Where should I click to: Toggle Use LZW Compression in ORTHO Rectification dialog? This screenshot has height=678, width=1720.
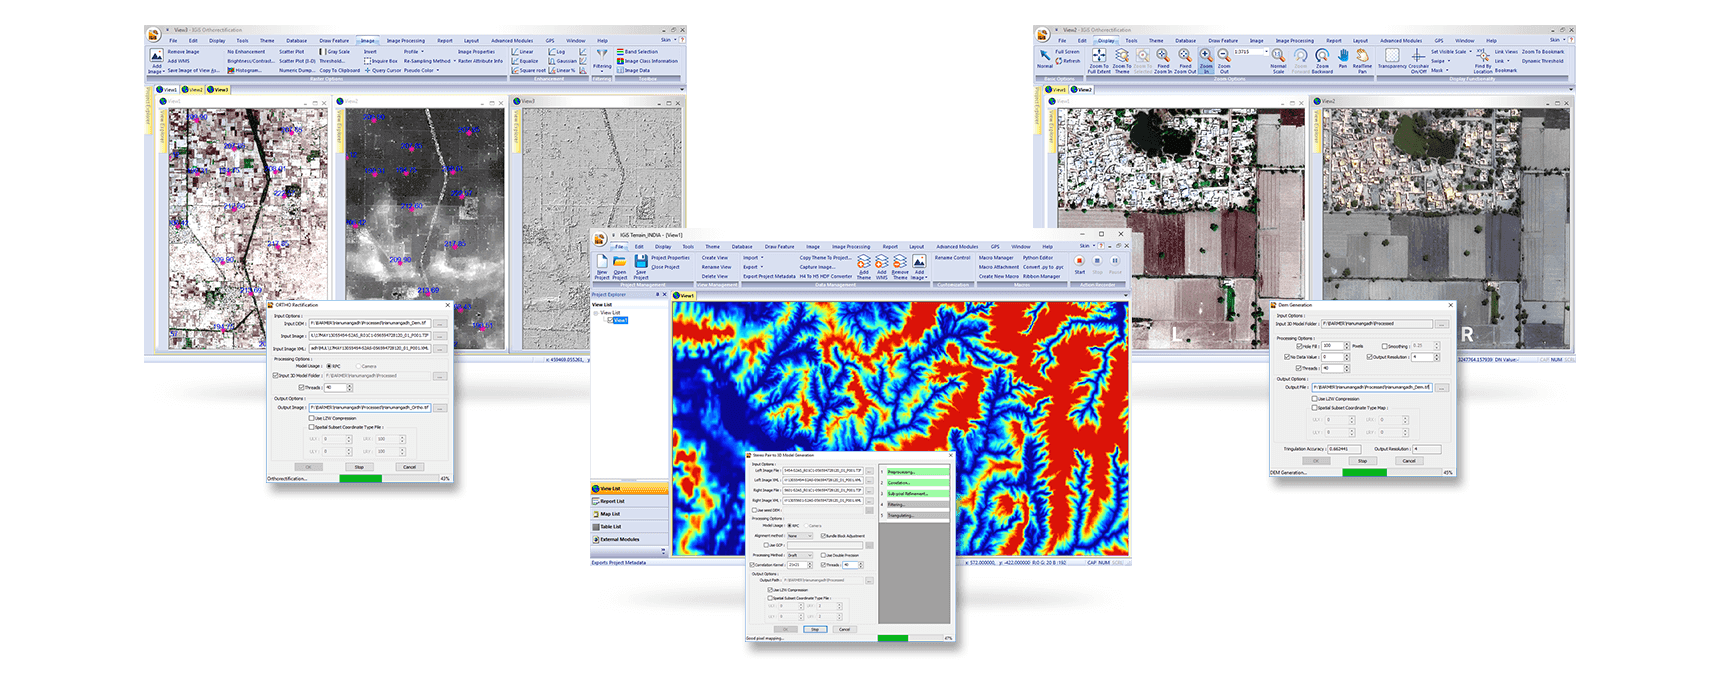pyautogui.click(x=311, y=418)
